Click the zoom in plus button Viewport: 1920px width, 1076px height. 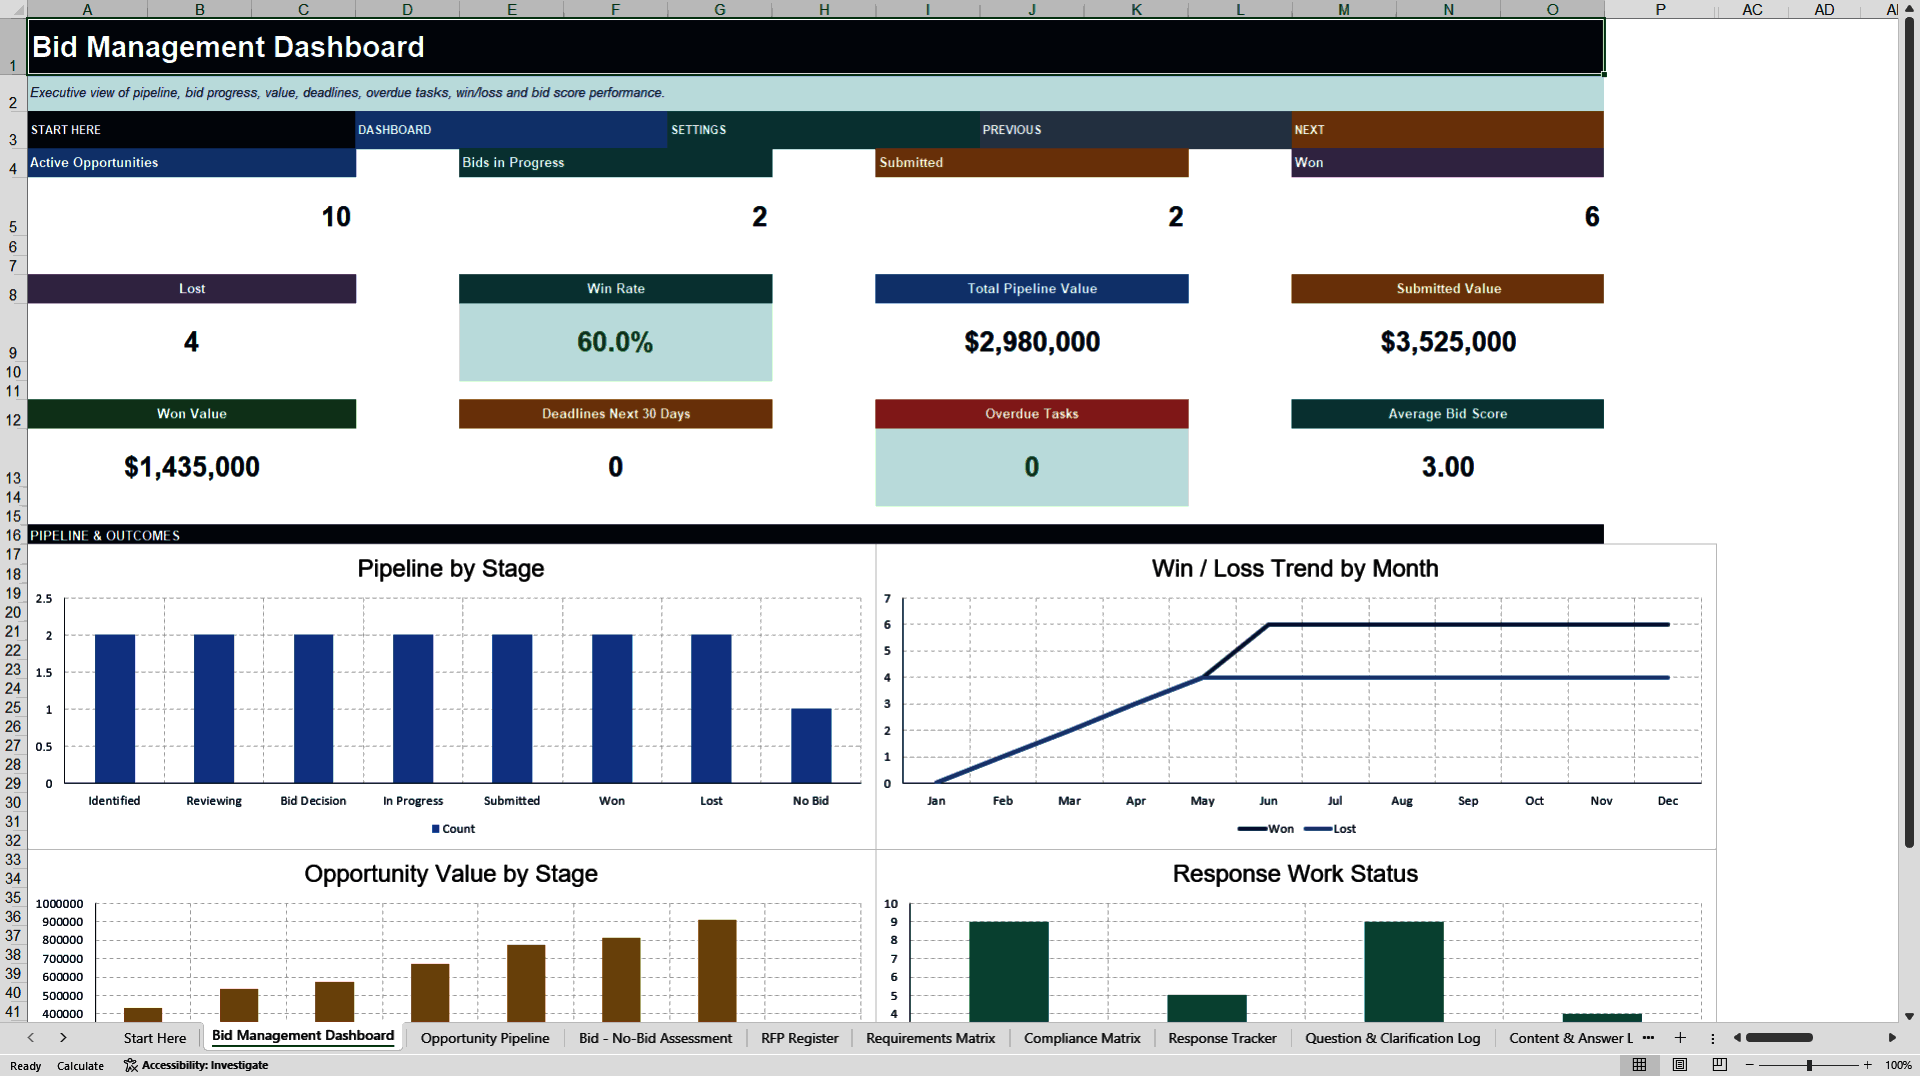(1867, 1065)
